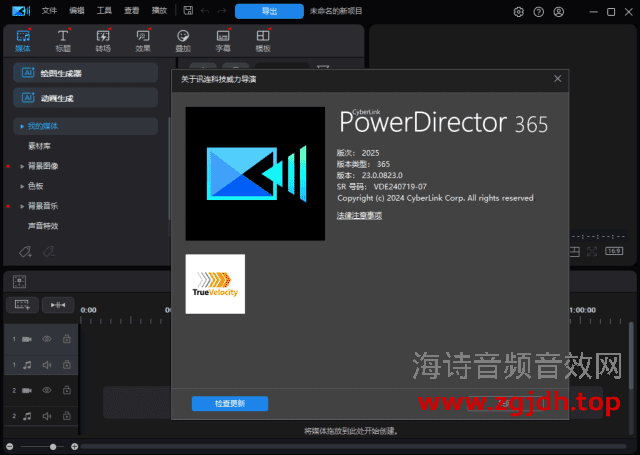Viewport: 640px width, 455px height.
Task: Click the timeline snap/ripple icon button
Action: point(58,305)
